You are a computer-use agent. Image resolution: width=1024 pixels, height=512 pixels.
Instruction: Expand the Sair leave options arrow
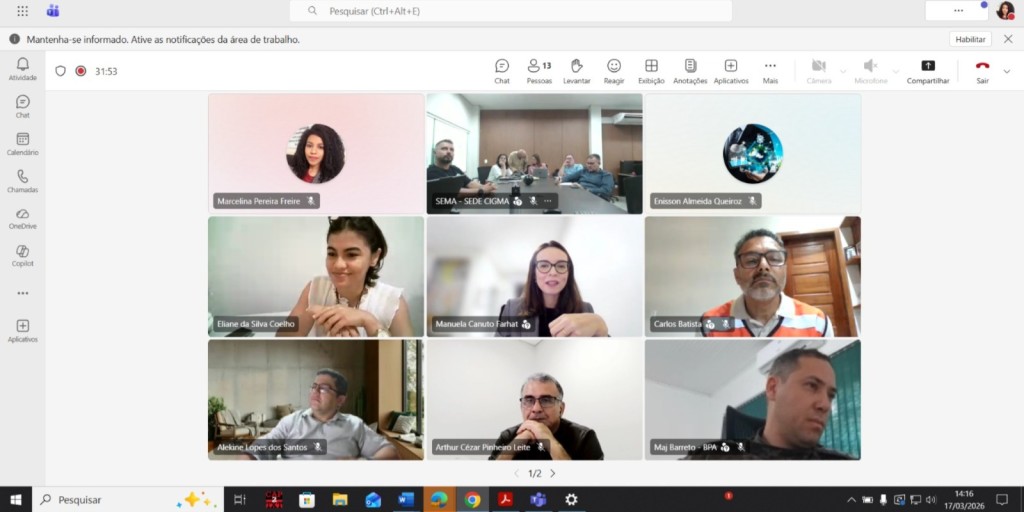pyautogui.click(x=1006, y=72)
